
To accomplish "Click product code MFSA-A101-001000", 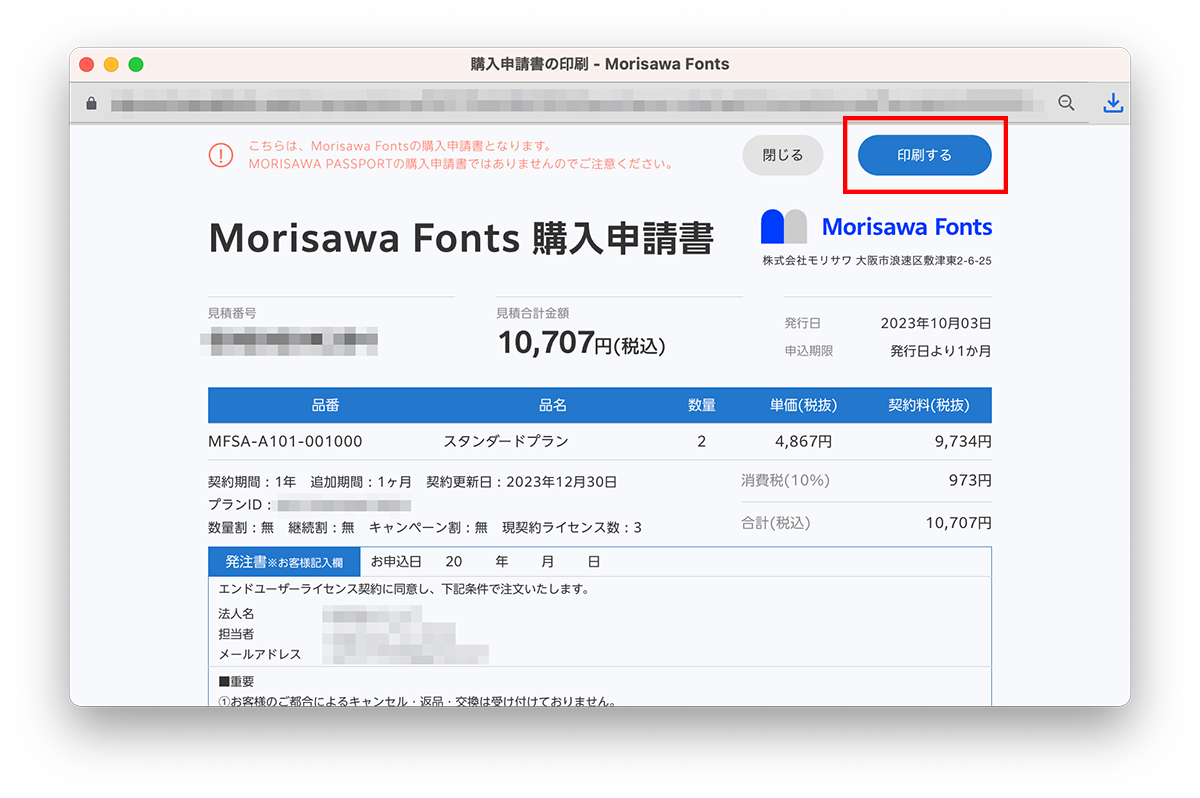I will click(x=285, y=441).
